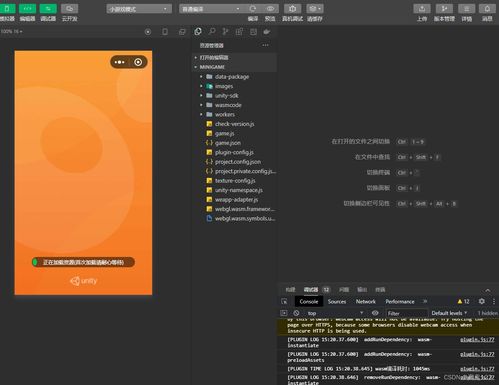The width and height of the screenshot is (499, 385).
Task: Show more devtools tabs with » chevron
Action: click(425, 301)
